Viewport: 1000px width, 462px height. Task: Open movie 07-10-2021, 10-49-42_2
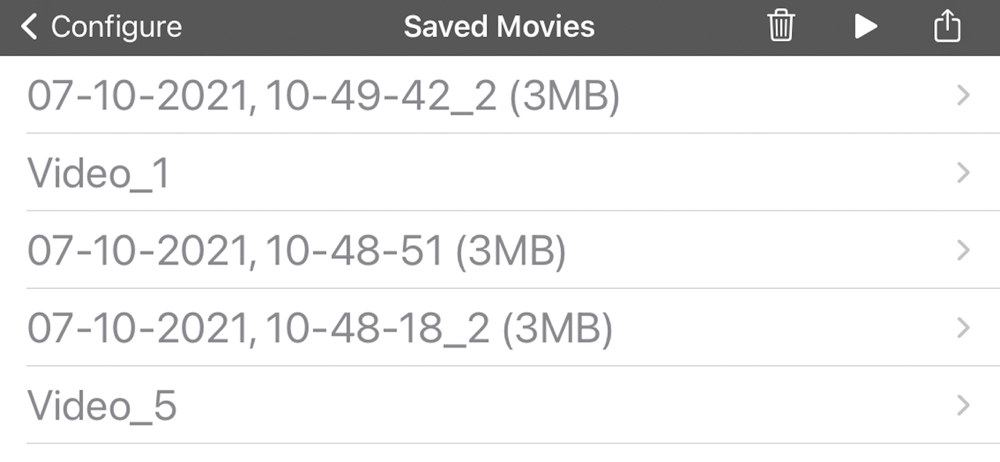(500, 95)
